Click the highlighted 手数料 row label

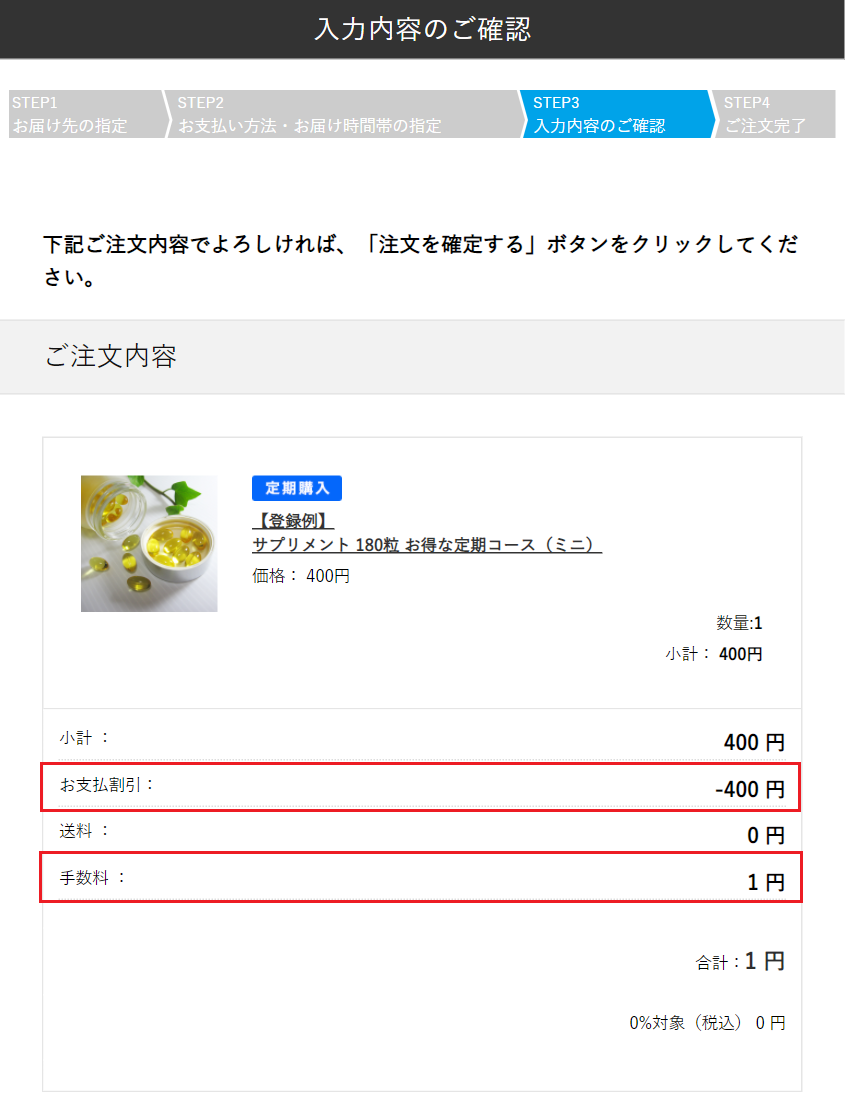tap(93, 878)
